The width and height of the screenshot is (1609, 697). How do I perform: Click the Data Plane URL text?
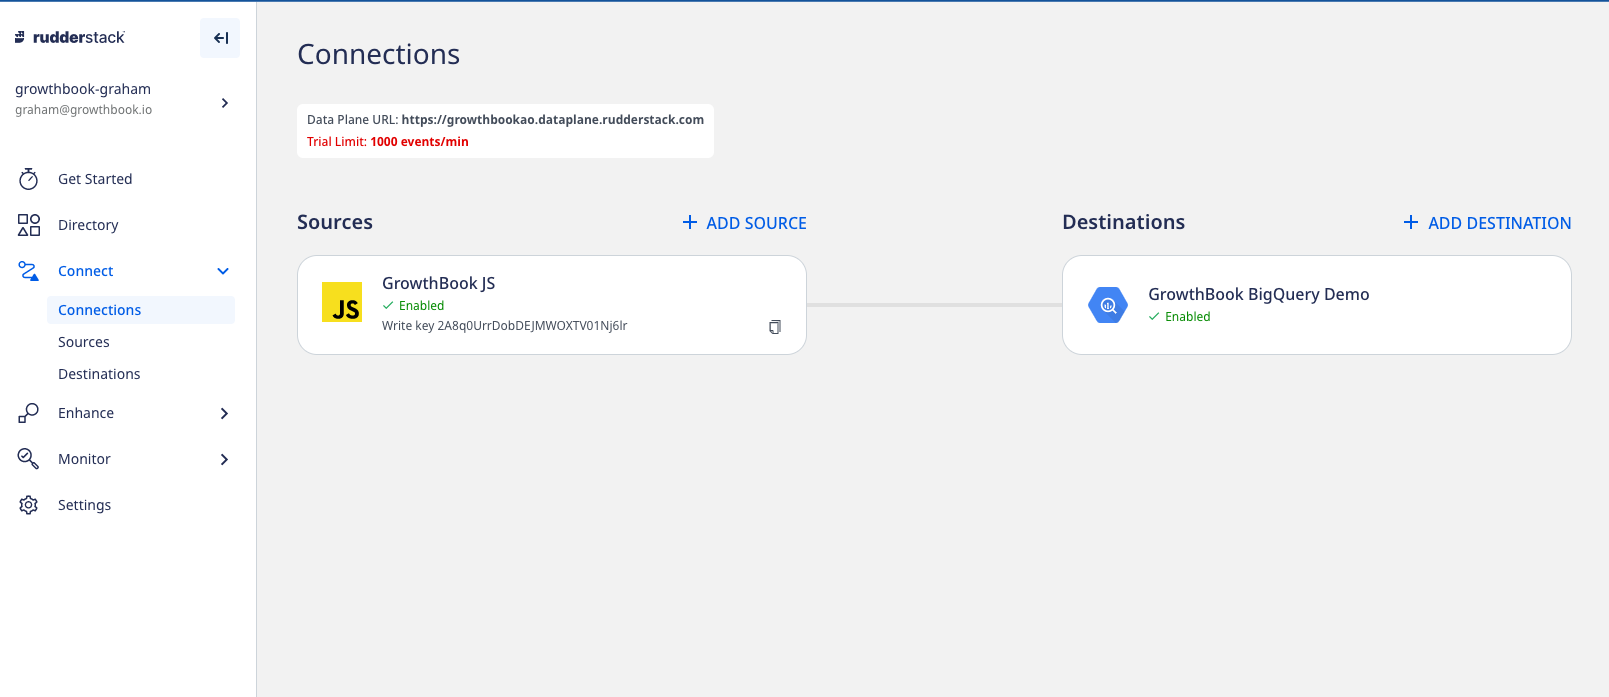505,119
